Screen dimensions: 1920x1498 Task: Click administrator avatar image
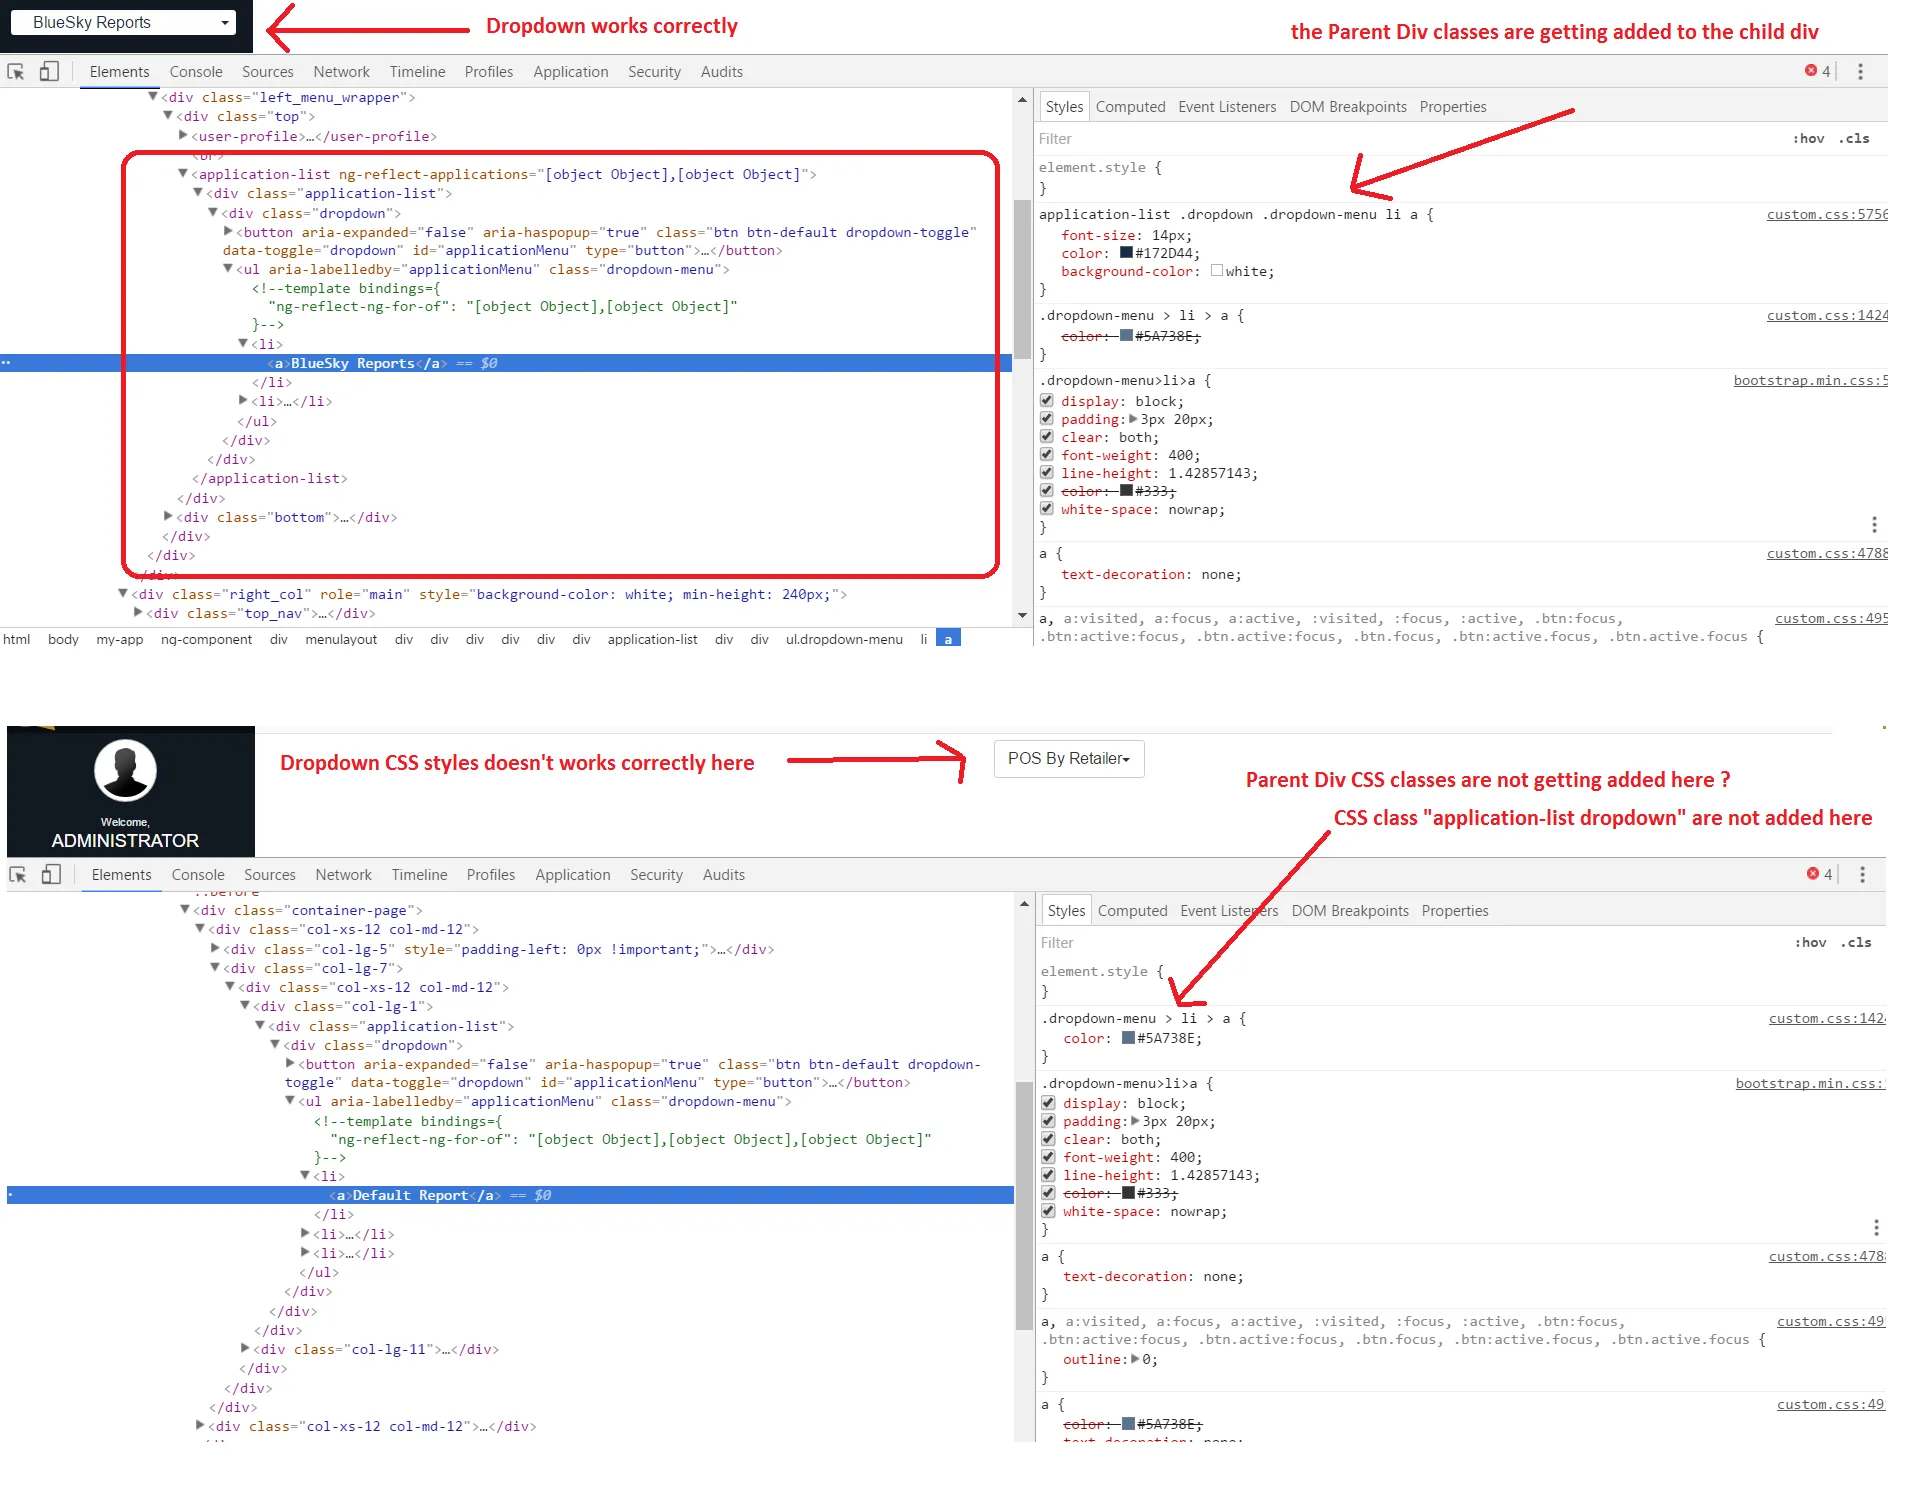click(x=125, y=770)
